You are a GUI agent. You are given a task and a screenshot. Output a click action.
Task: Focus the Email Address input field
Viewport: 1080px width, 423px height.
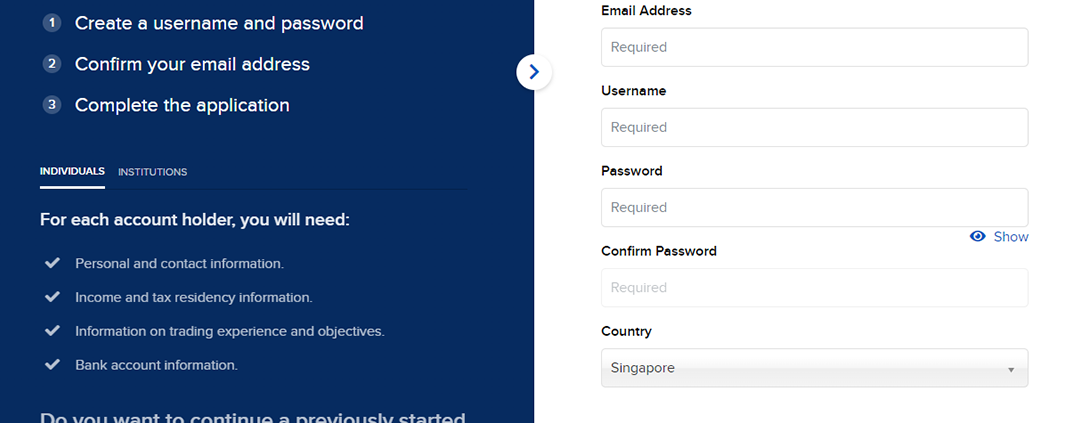coord(814,47)
